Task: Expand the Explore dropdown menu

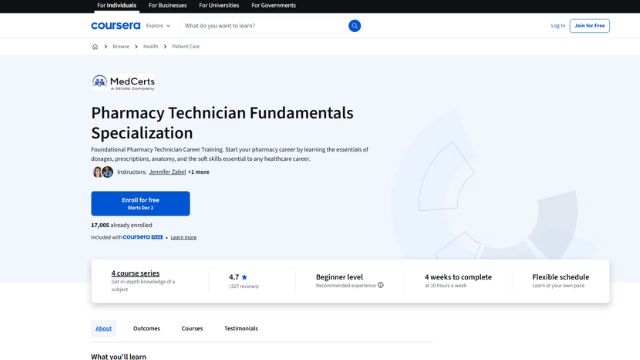Action: point(158,26)
